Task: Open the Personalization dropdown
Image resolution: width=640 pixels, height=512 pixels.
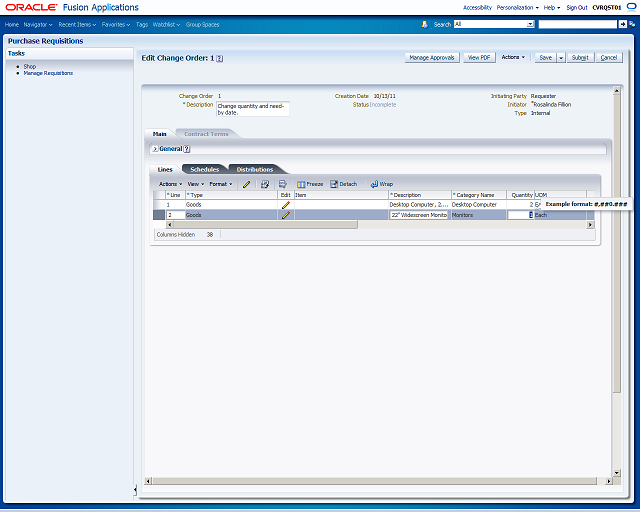Action: [518, 7]
